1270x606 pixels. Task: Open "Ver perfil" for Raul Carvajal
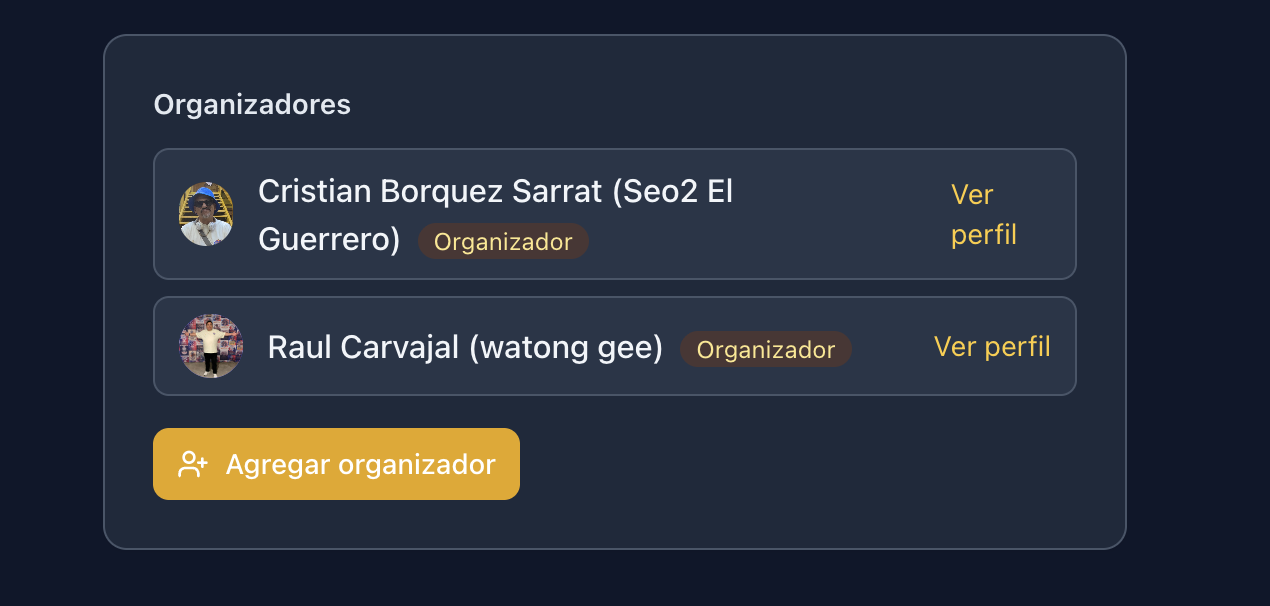click(991, 346)
